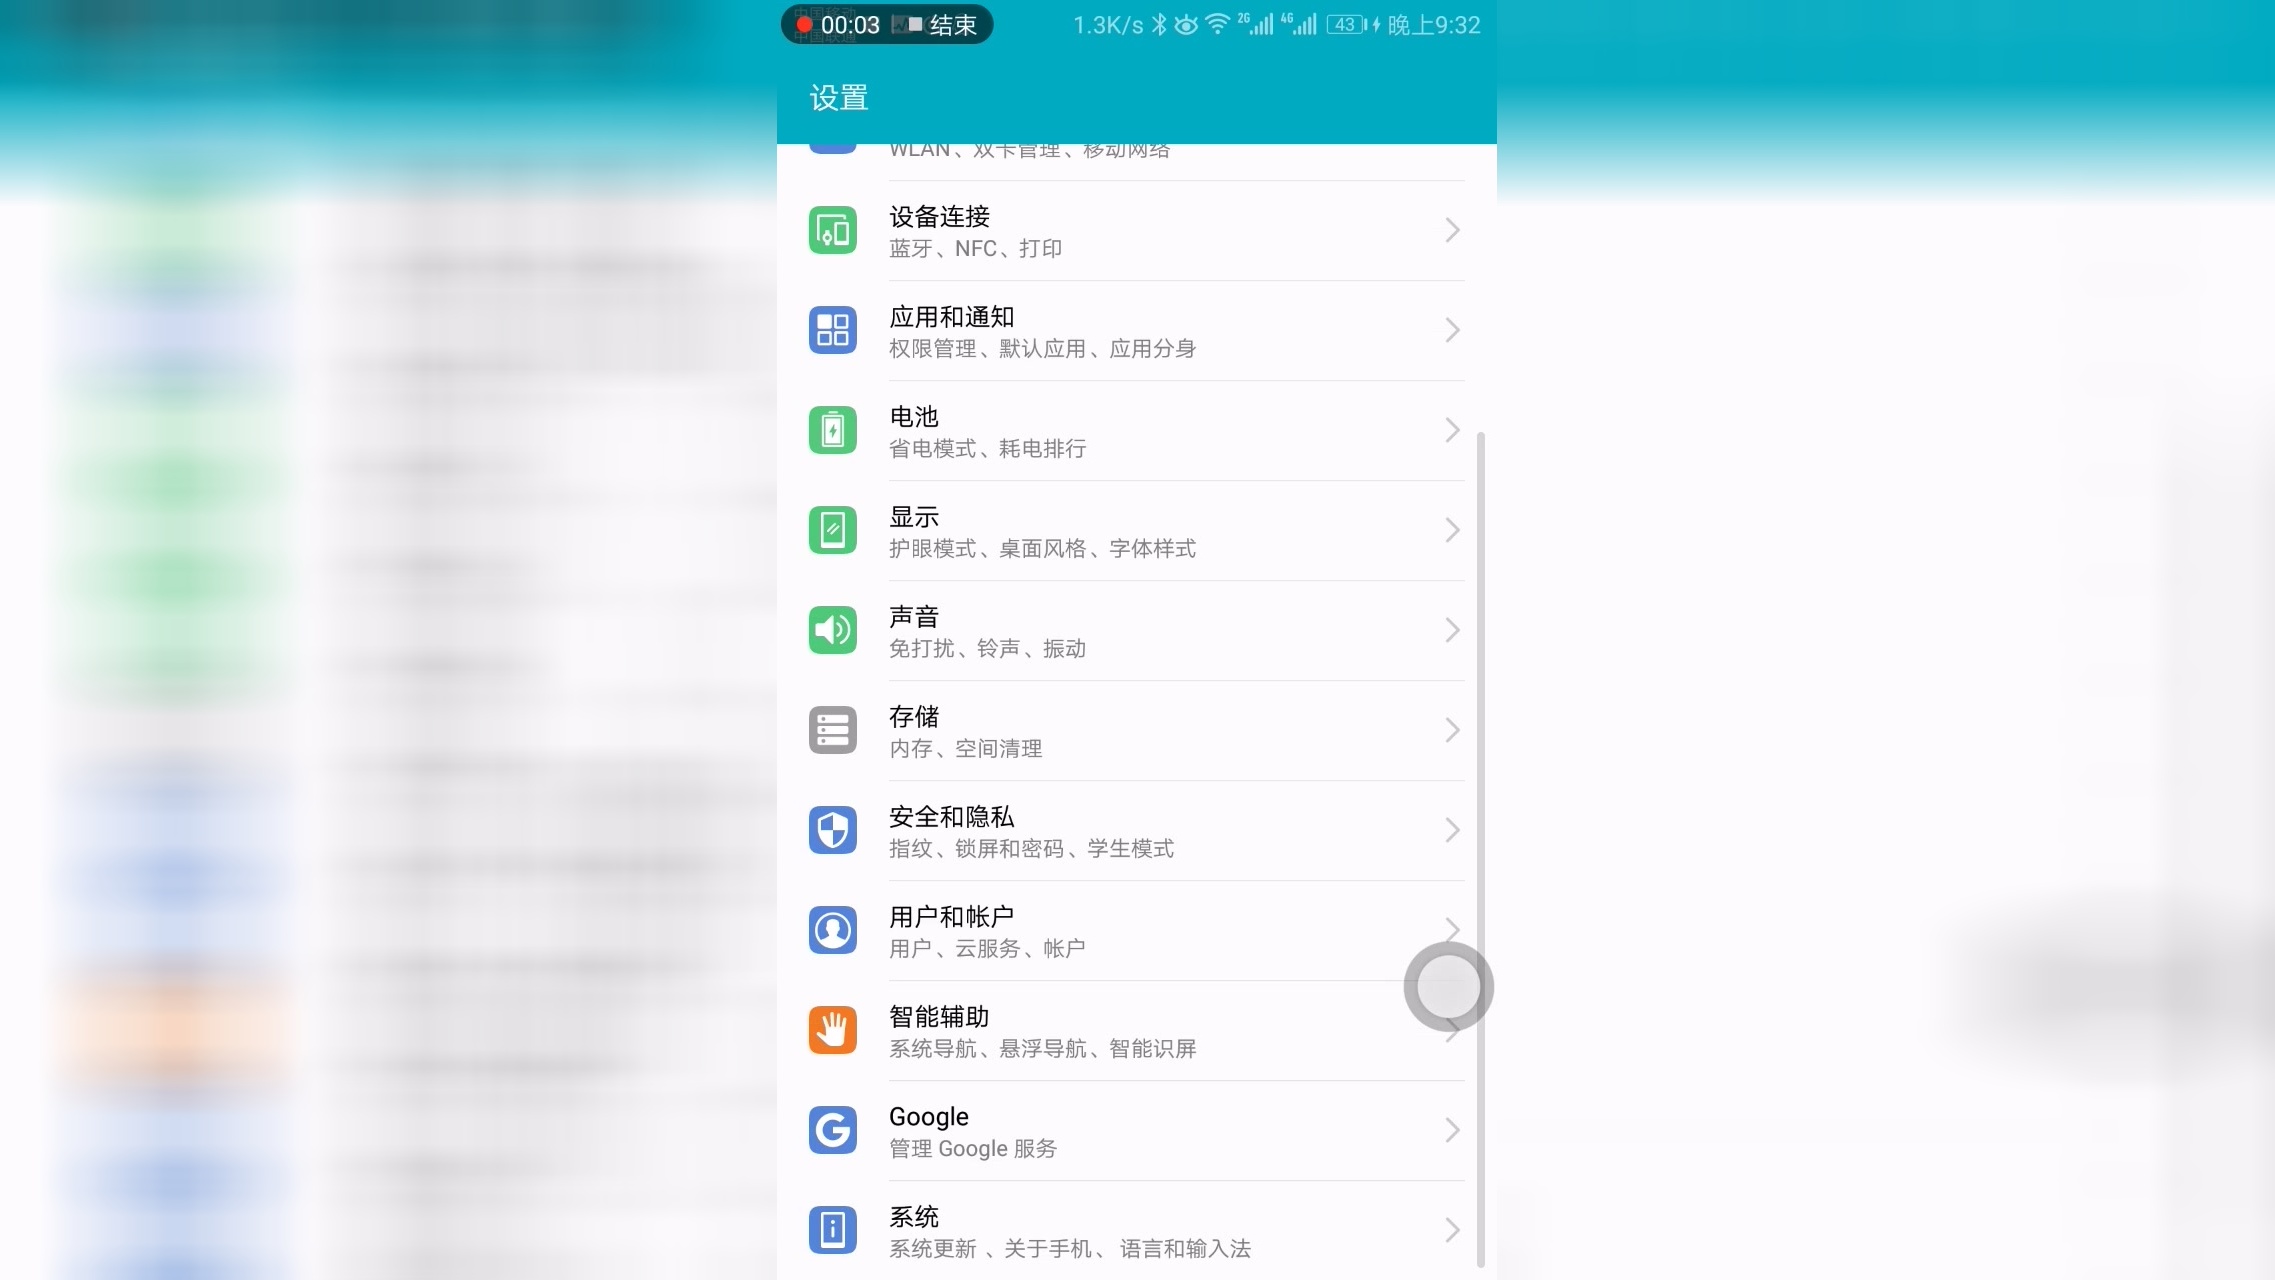
Task: Tap subtitle 护眼模式、桌面风格、字体样式
Action: (1042, 549)
